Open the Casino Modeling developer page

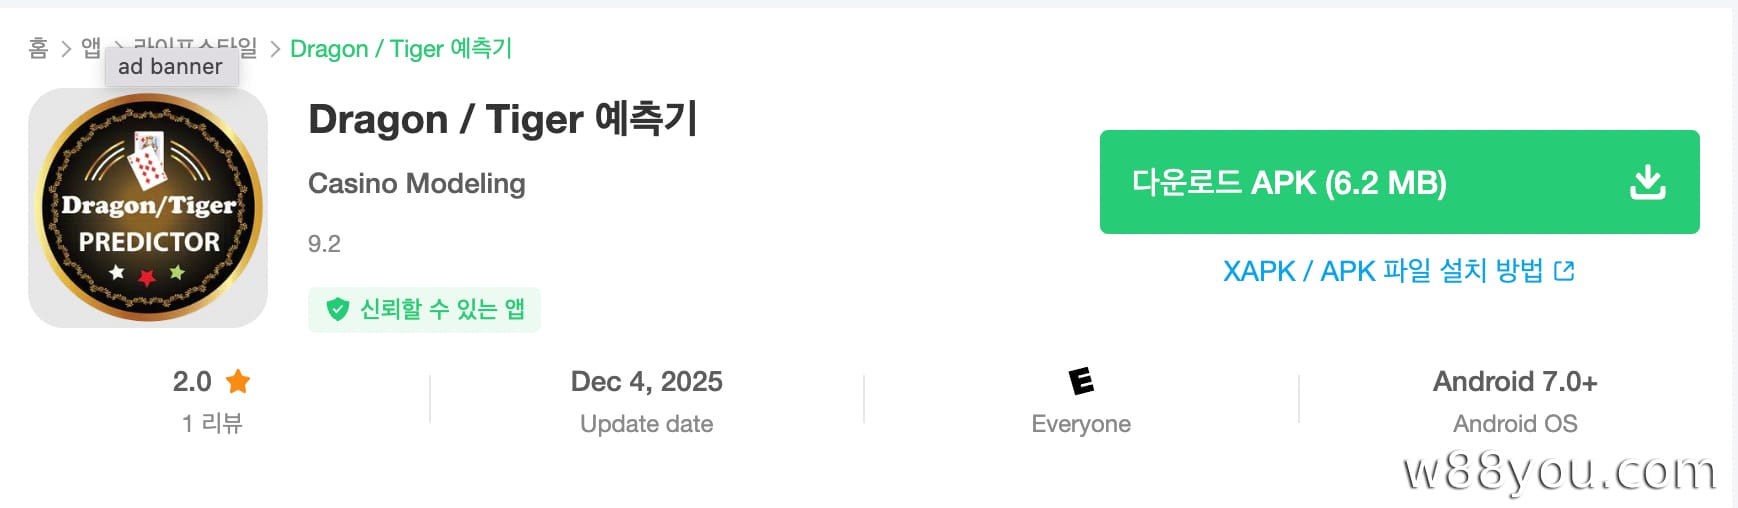click(x=416, y=183)
